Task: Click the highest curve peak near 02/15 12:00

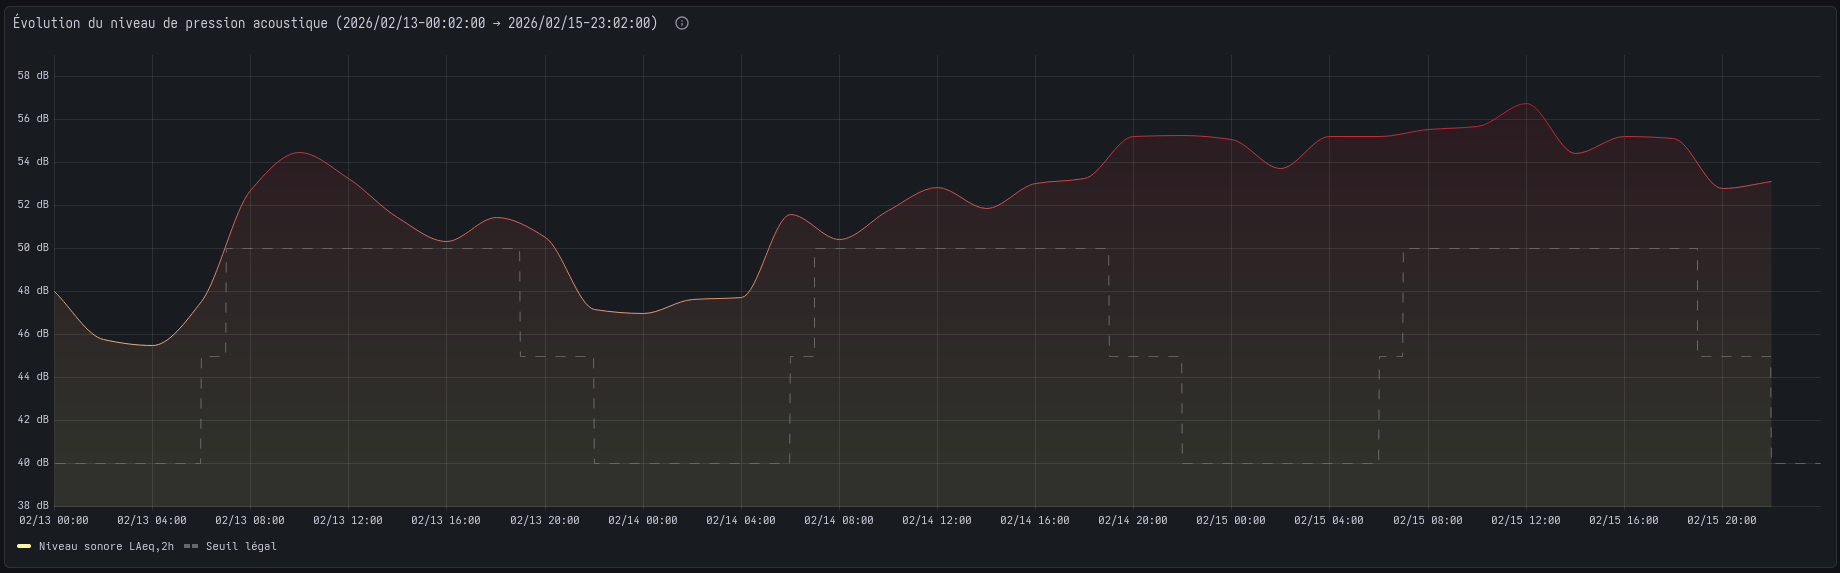Action: click(1526, 104)
